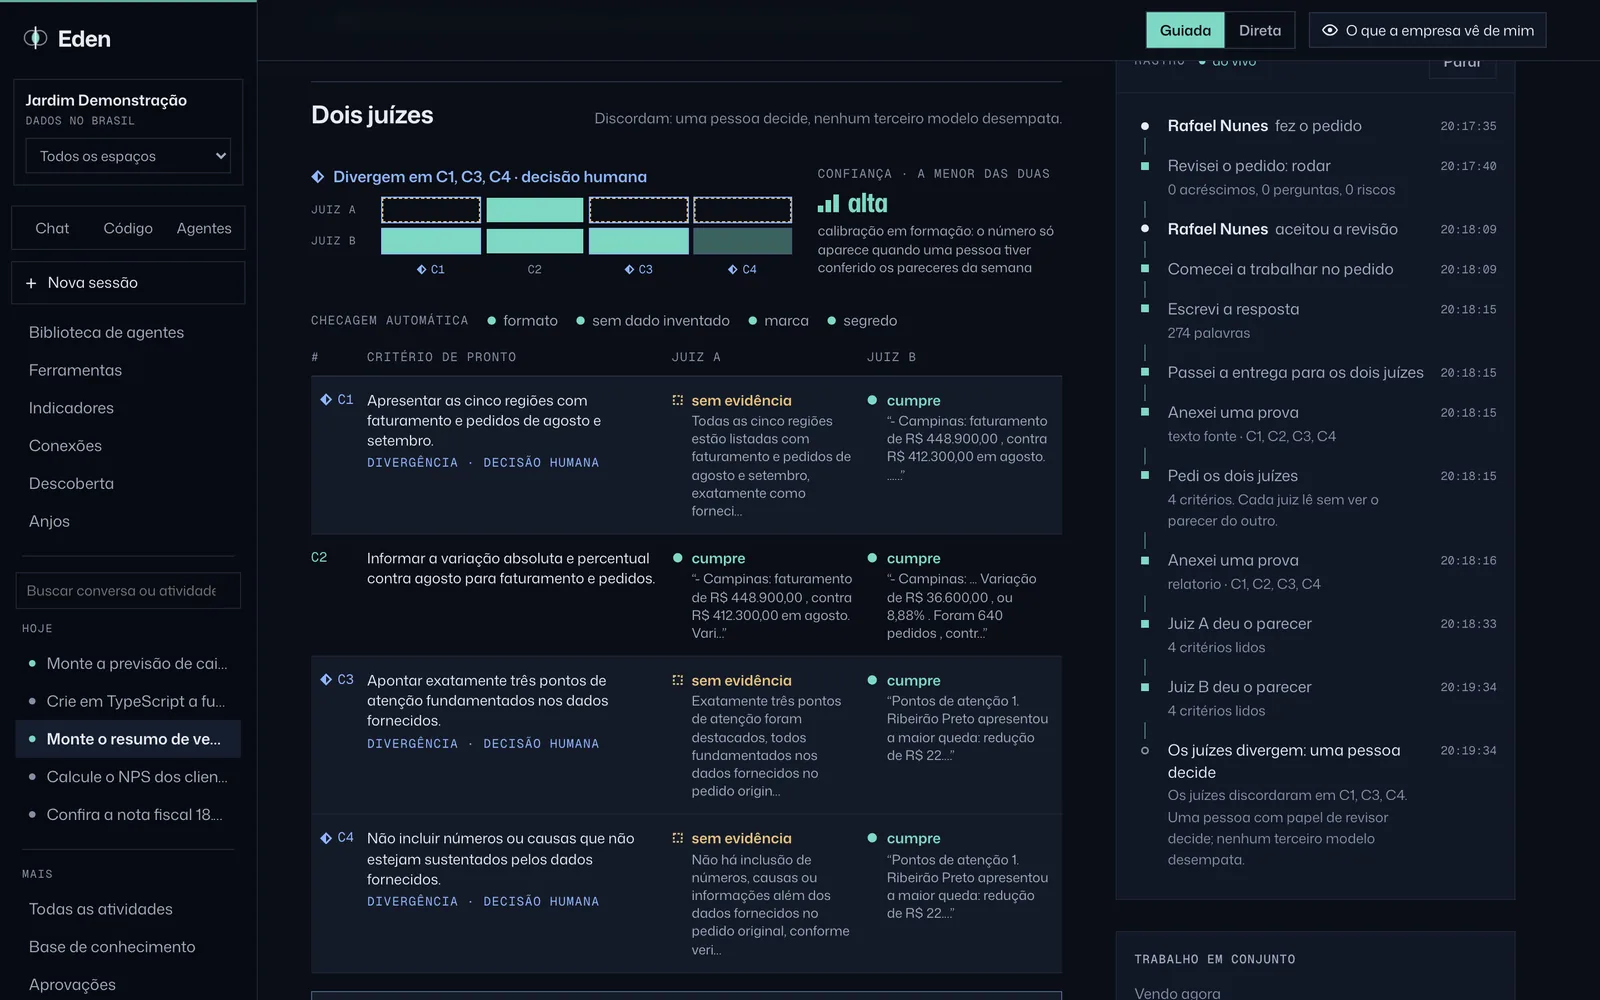Screen dimensions: 1600x1000
Task: Click the diamond icon beside C4 criterion row
Action: 326,838
